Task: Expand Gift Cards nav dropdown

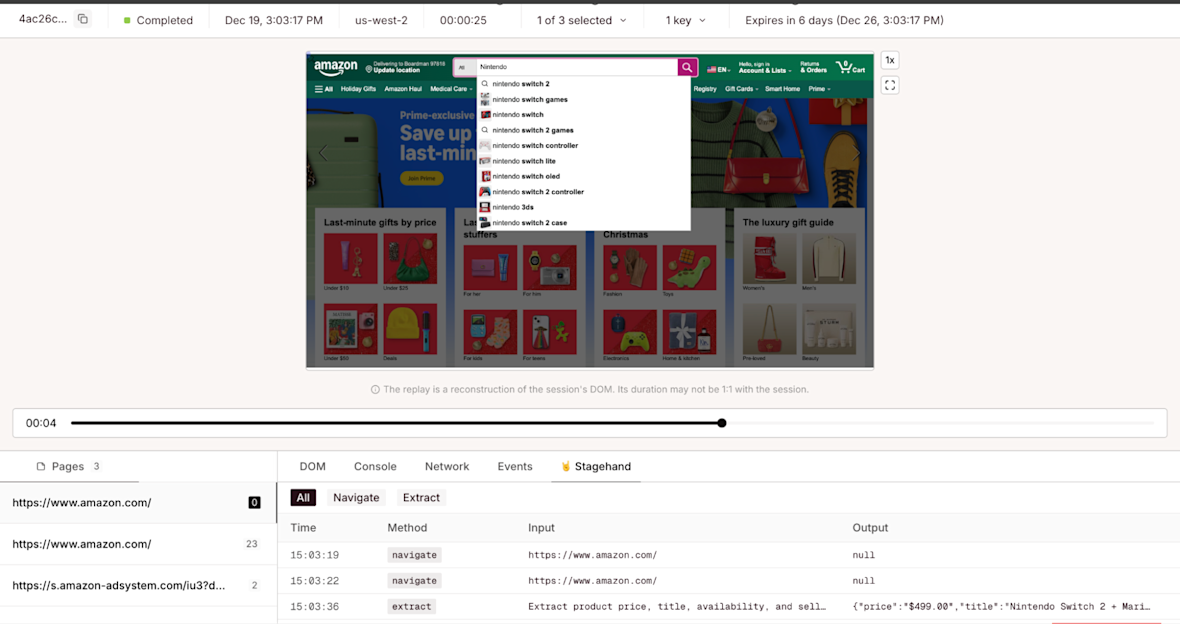Action: pyautogui.click(x=741, y=89)
